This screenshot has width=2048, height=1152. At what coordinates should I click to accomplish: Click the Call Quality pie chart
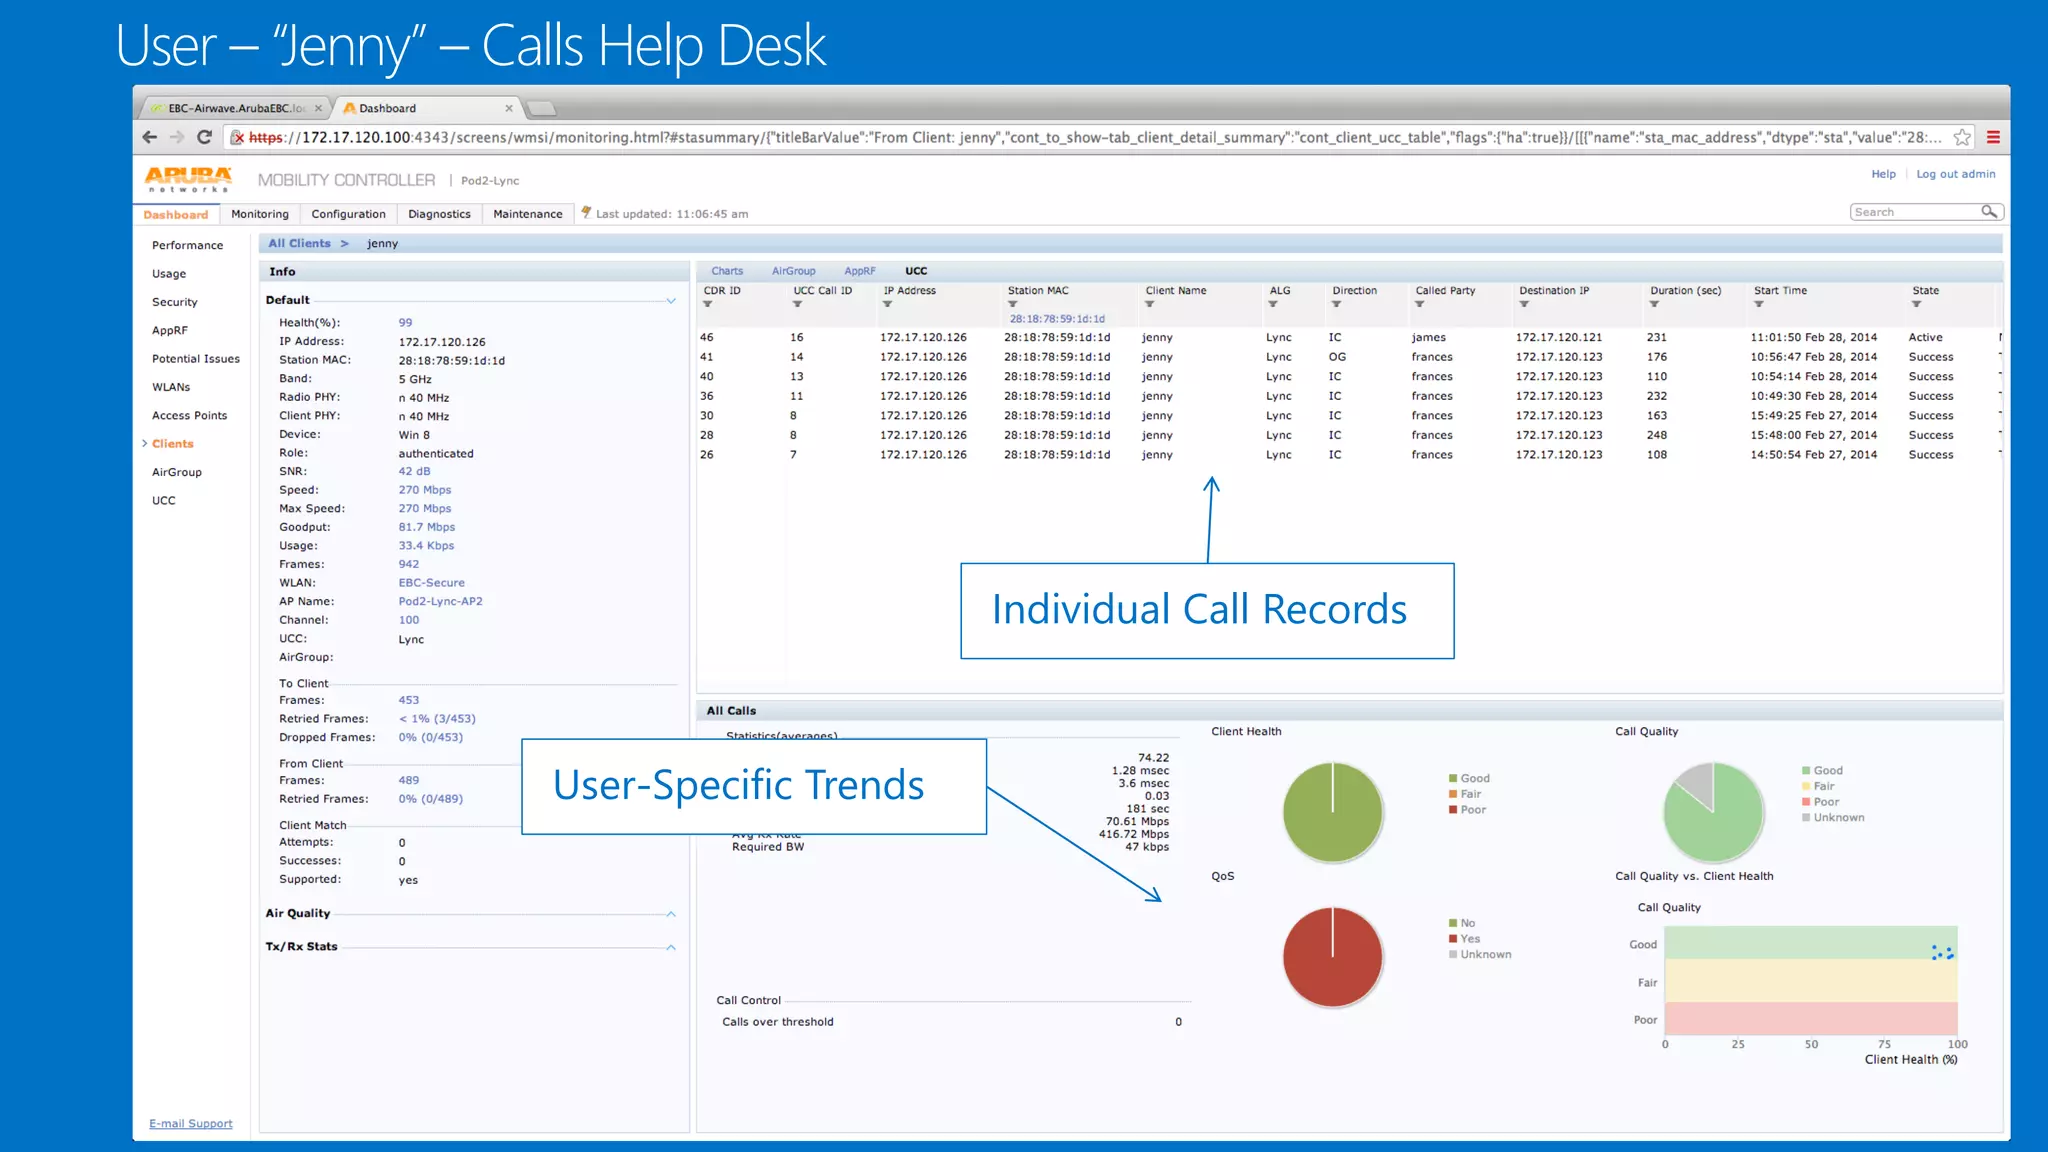(x=1713, y=812)
